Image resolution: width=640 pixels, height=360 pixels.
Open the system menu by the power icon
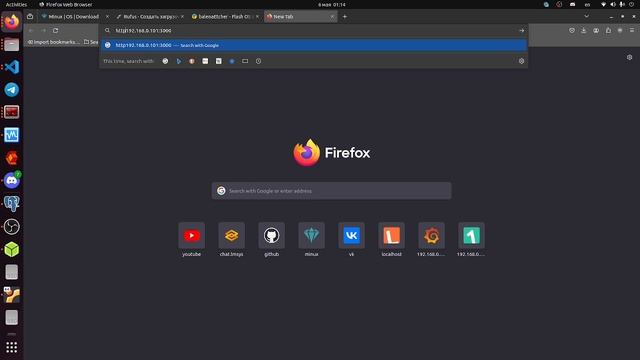pyautogui.click(x=632, y=4)
